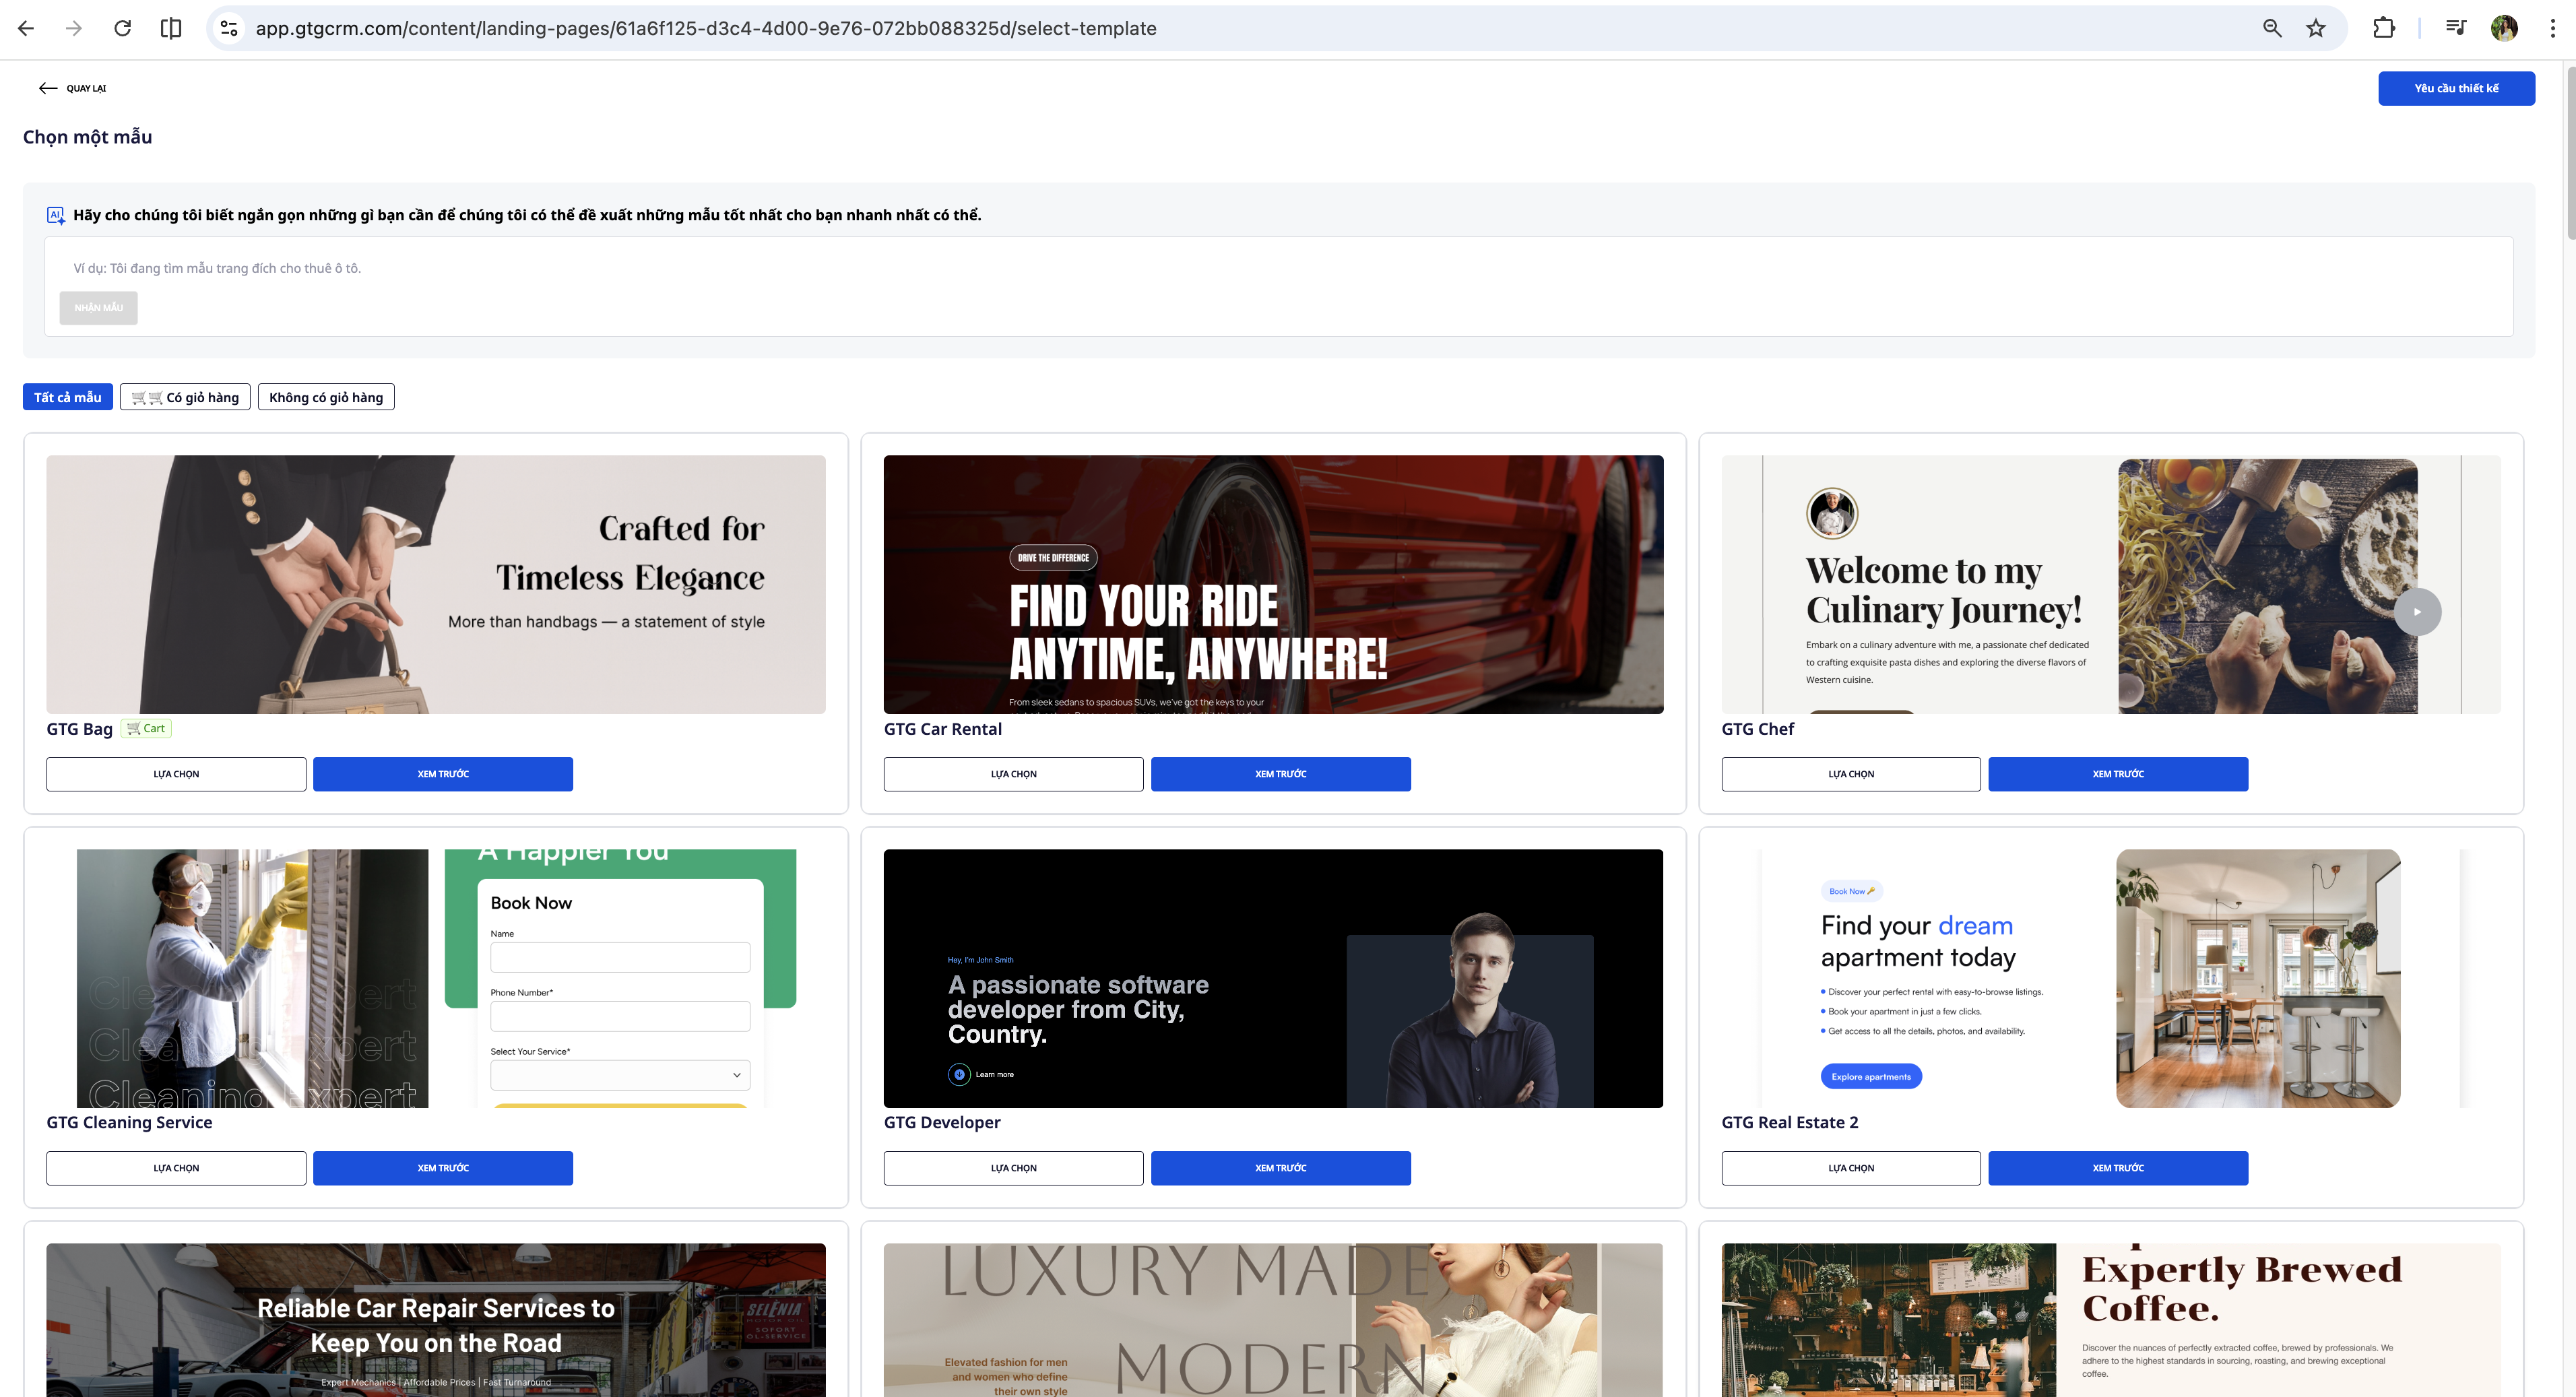Filter templates by "Không có giỏ hàng"
Screen dimensions: 2576x1397
coord(326,397)
